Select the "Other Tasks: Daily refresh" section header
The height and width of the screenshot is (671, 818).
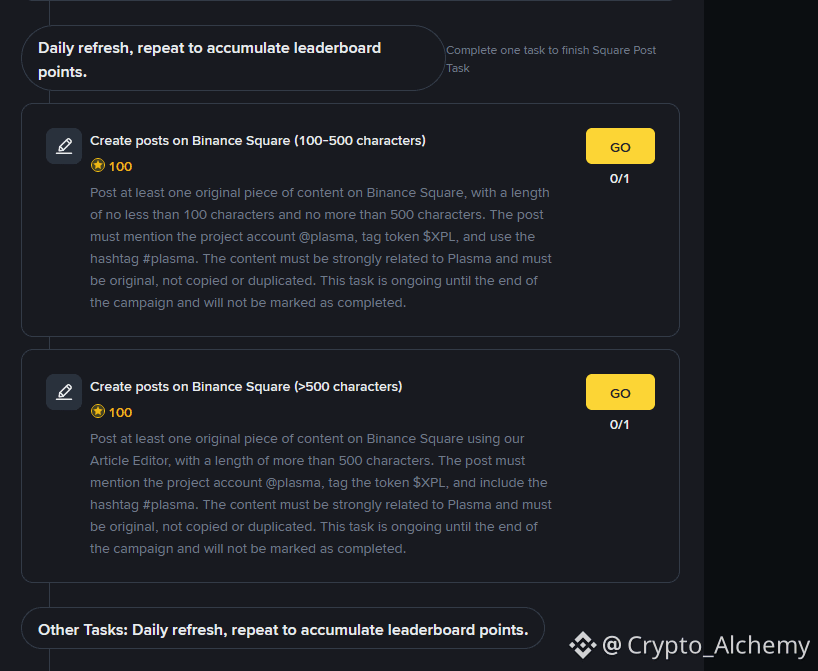[282, 629]
